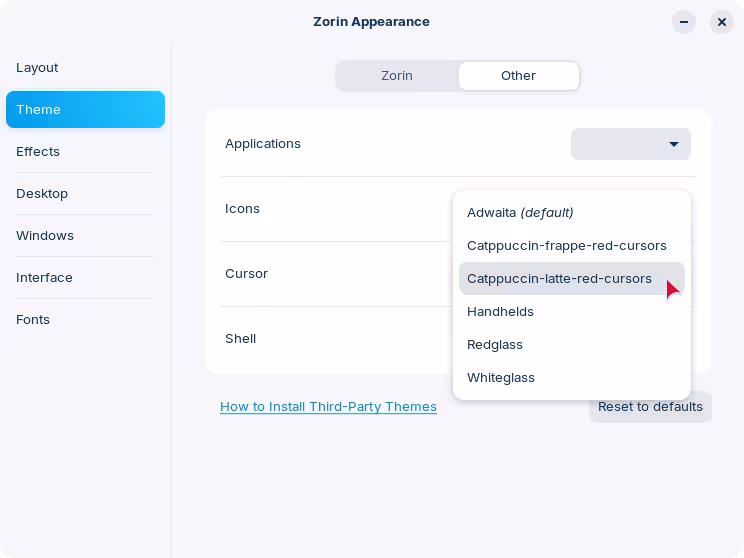Click the Reset to defaults button

(650, 407)
